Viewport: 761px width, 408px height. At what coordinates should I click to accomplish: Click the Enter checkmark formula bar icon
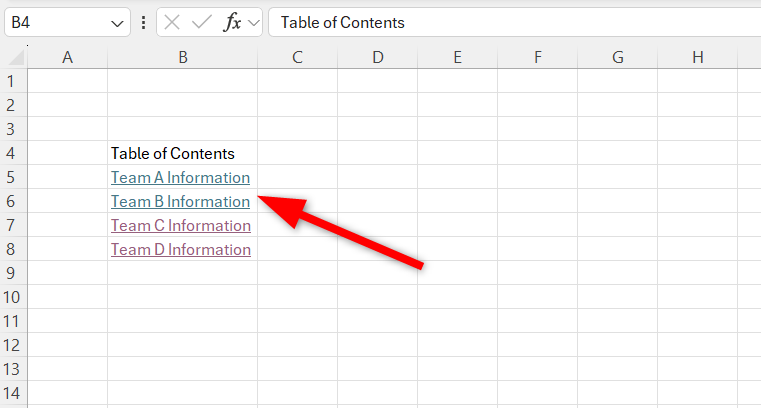point(202,22)
